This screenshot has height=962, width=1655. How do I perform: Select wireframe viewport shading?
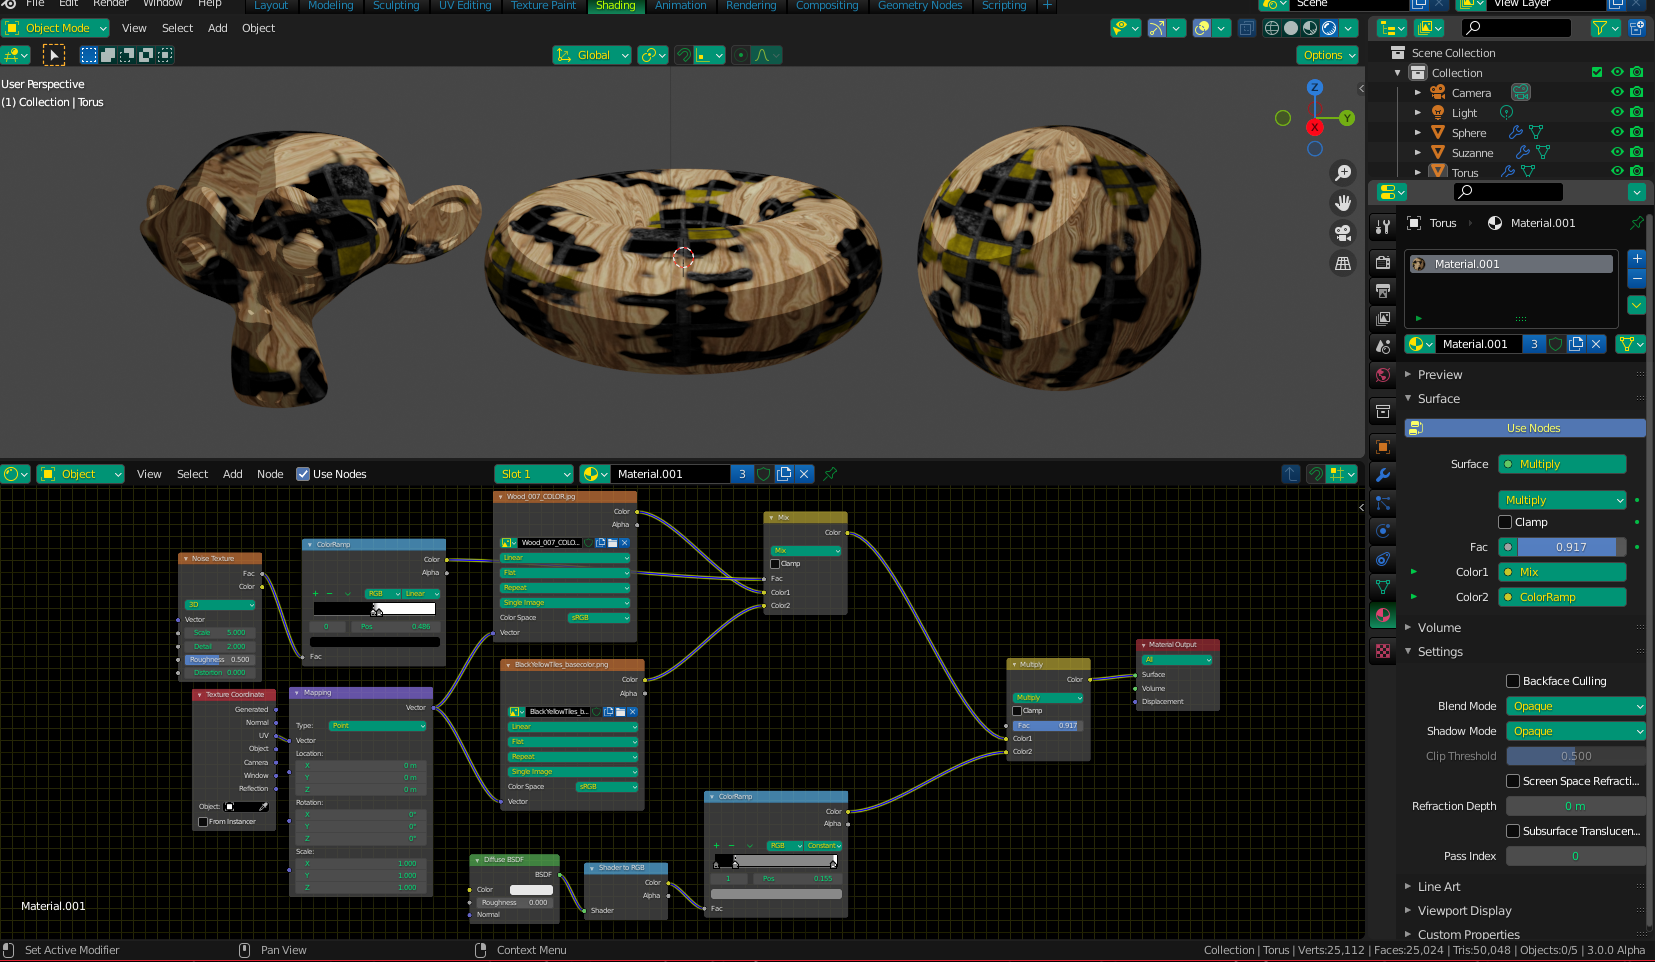click(1272, 28)
